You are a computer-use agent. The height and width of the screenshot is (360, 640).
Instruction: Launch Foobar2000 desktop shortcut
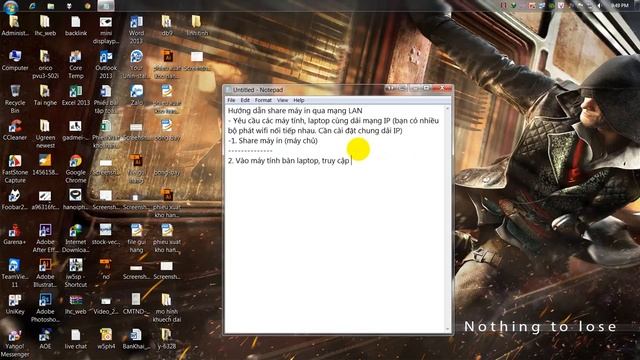coord(15,200)
